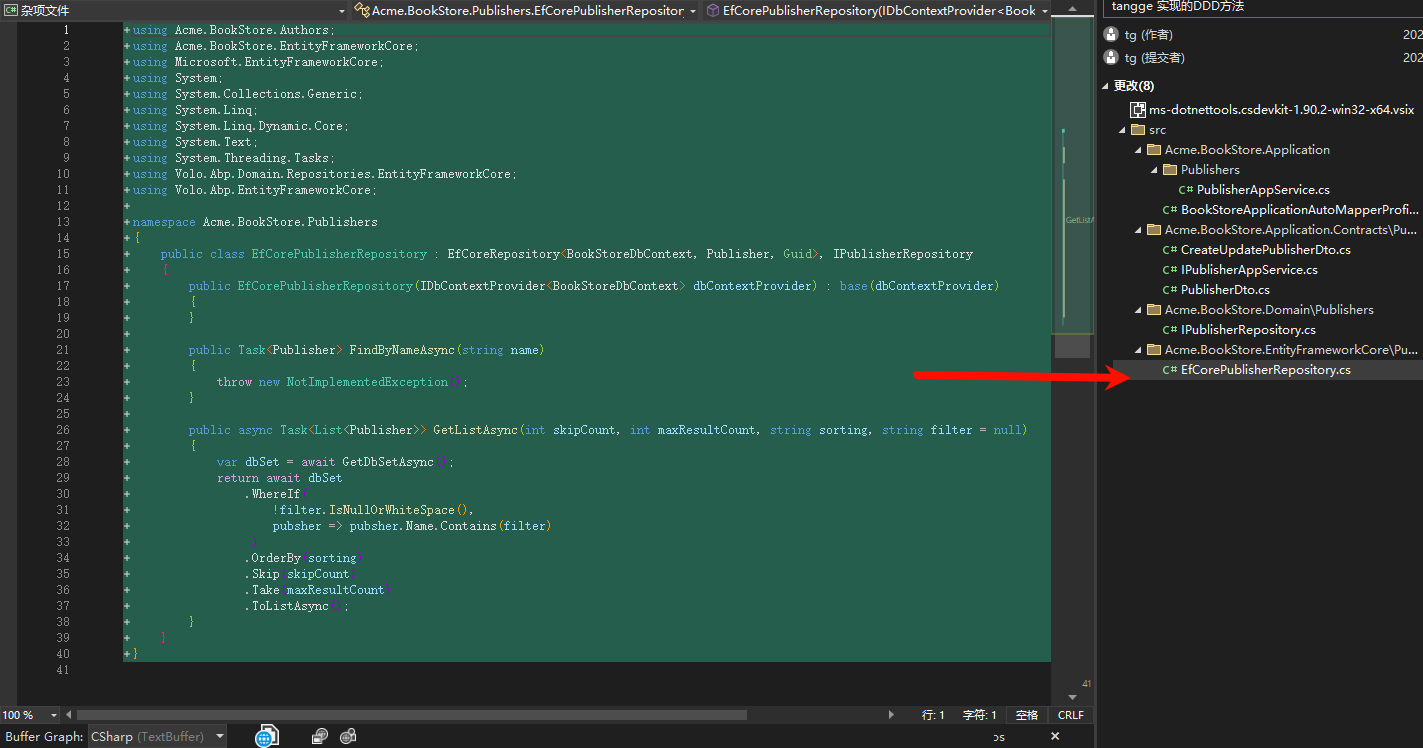Click line number 15 in gutter

click(63, 254)
